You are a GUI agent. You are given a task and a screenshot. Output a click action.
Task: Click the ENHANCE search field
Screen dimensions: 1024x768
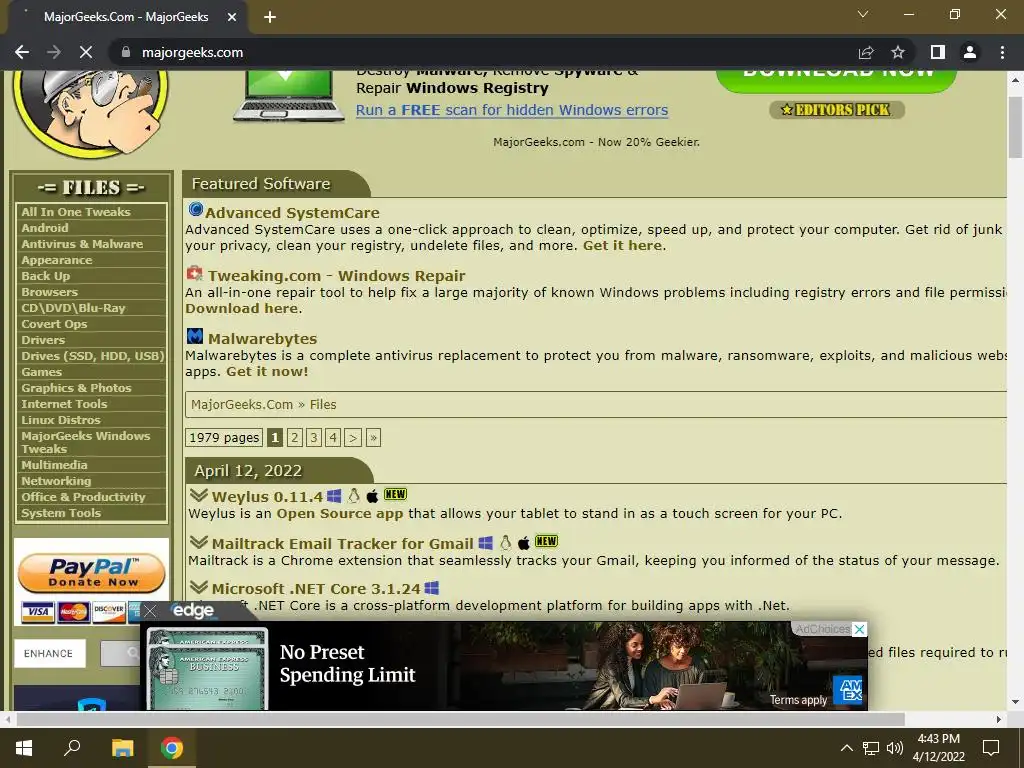(50, 654)
